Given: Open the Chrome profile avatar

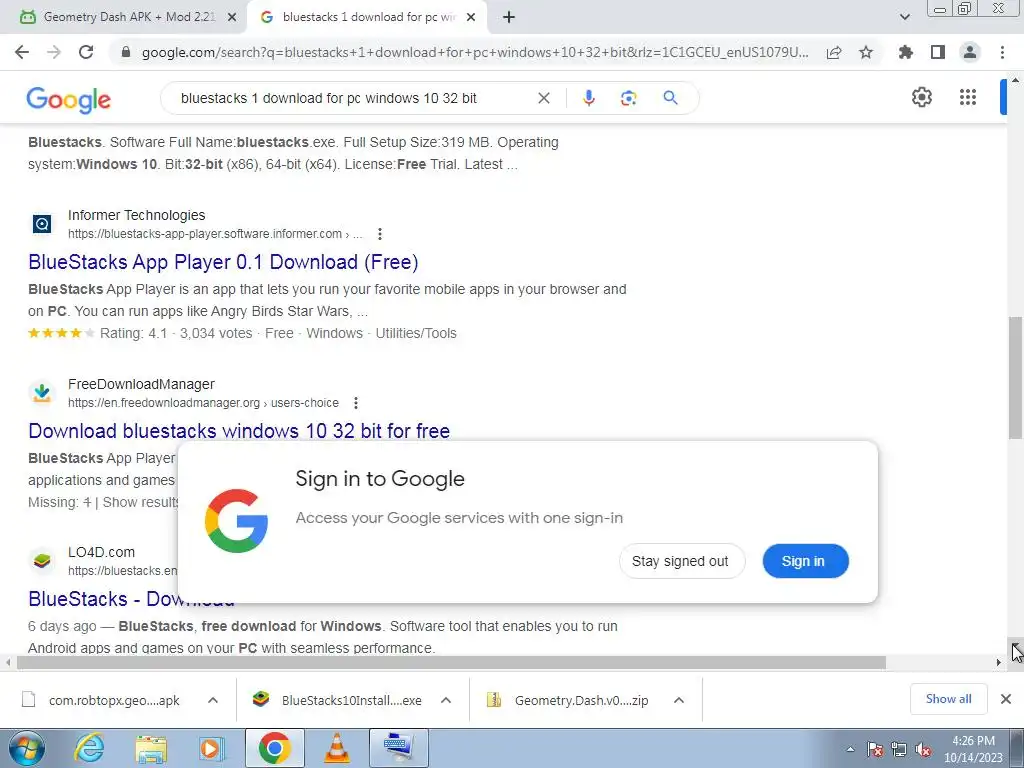Looking at the screenshot, I should tap(970, 52).
